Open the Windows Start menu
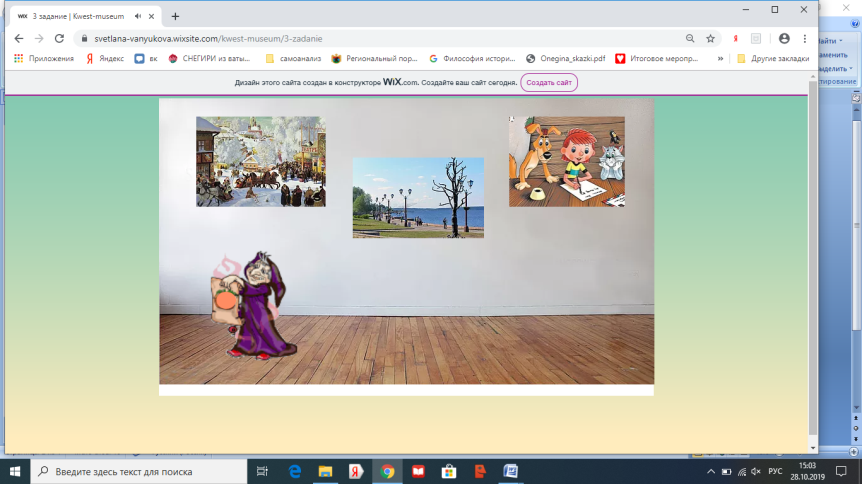Screen dimensions: 862x484 pos(15,471)
